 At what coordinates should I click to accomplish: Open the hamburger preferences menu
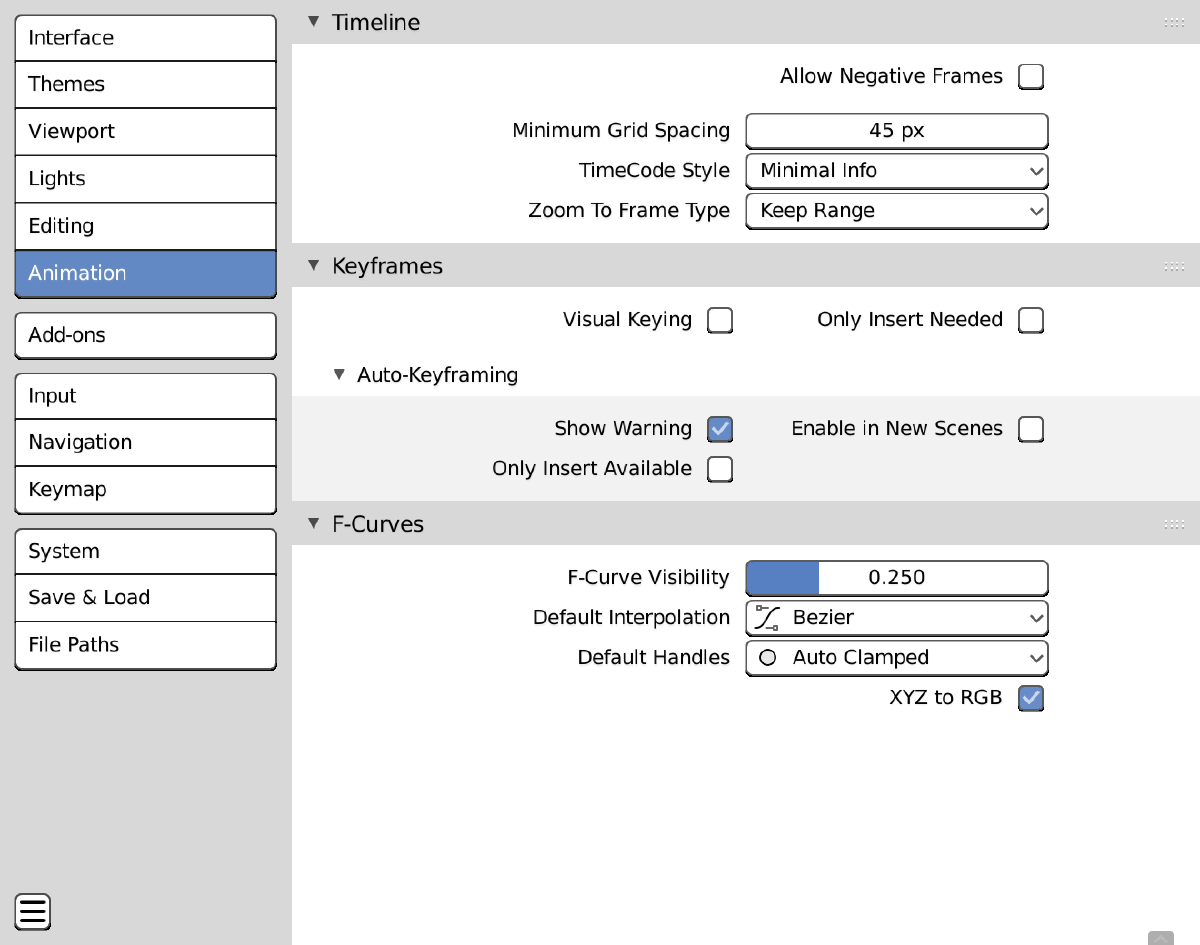click(x=33, y=912)
